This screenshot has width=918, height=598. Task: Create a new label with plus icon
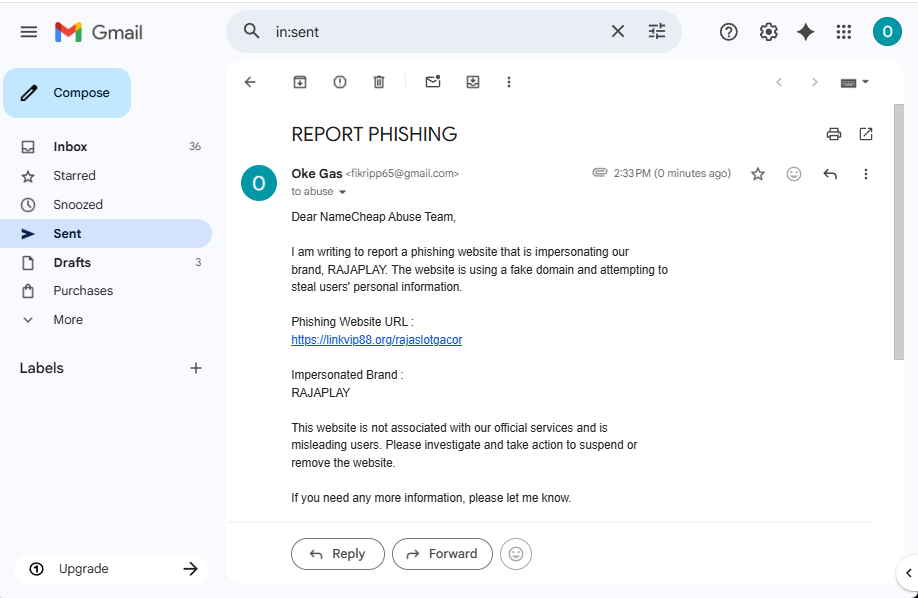click(x=196, y=368)
